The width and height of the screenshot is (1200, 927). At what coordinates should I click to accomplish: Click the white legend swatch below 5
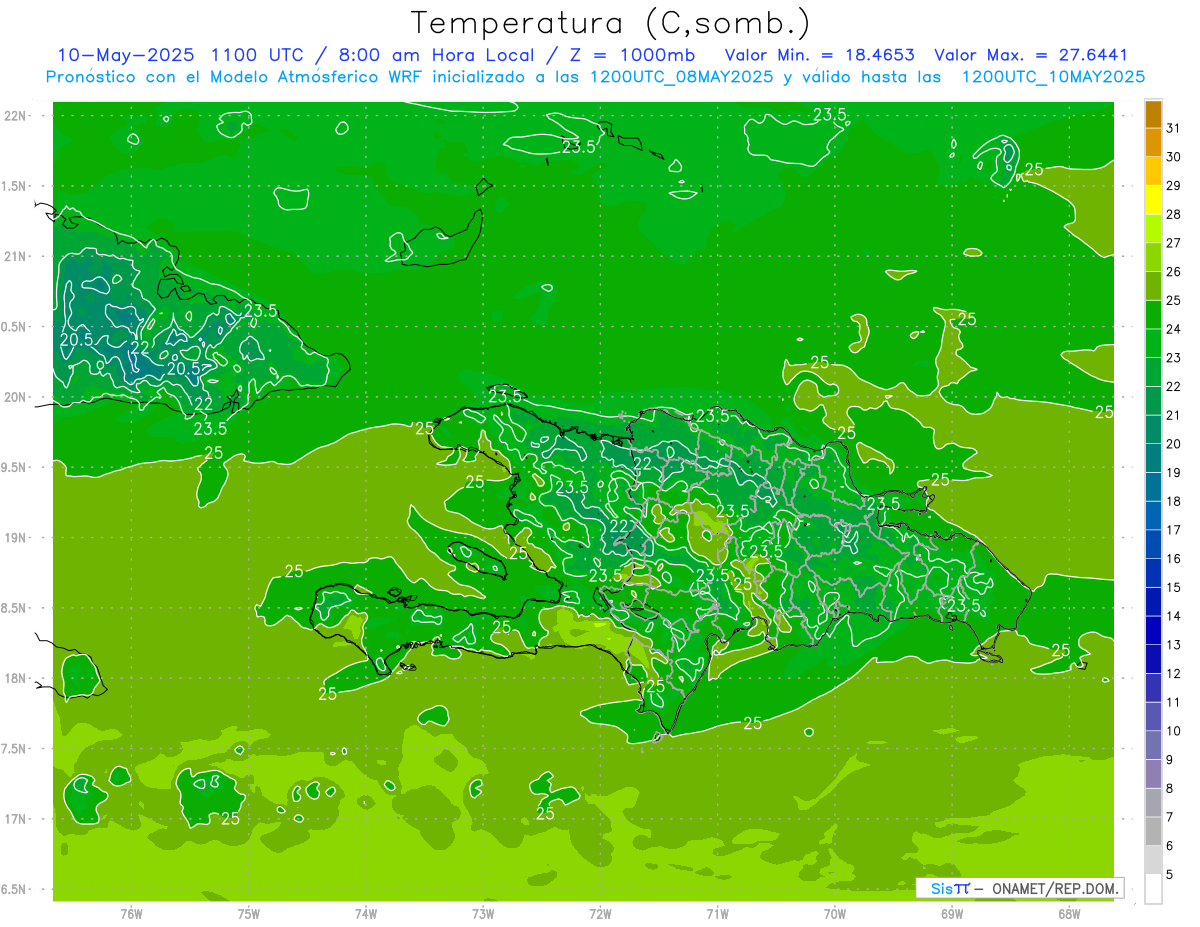click(1153, 888)
